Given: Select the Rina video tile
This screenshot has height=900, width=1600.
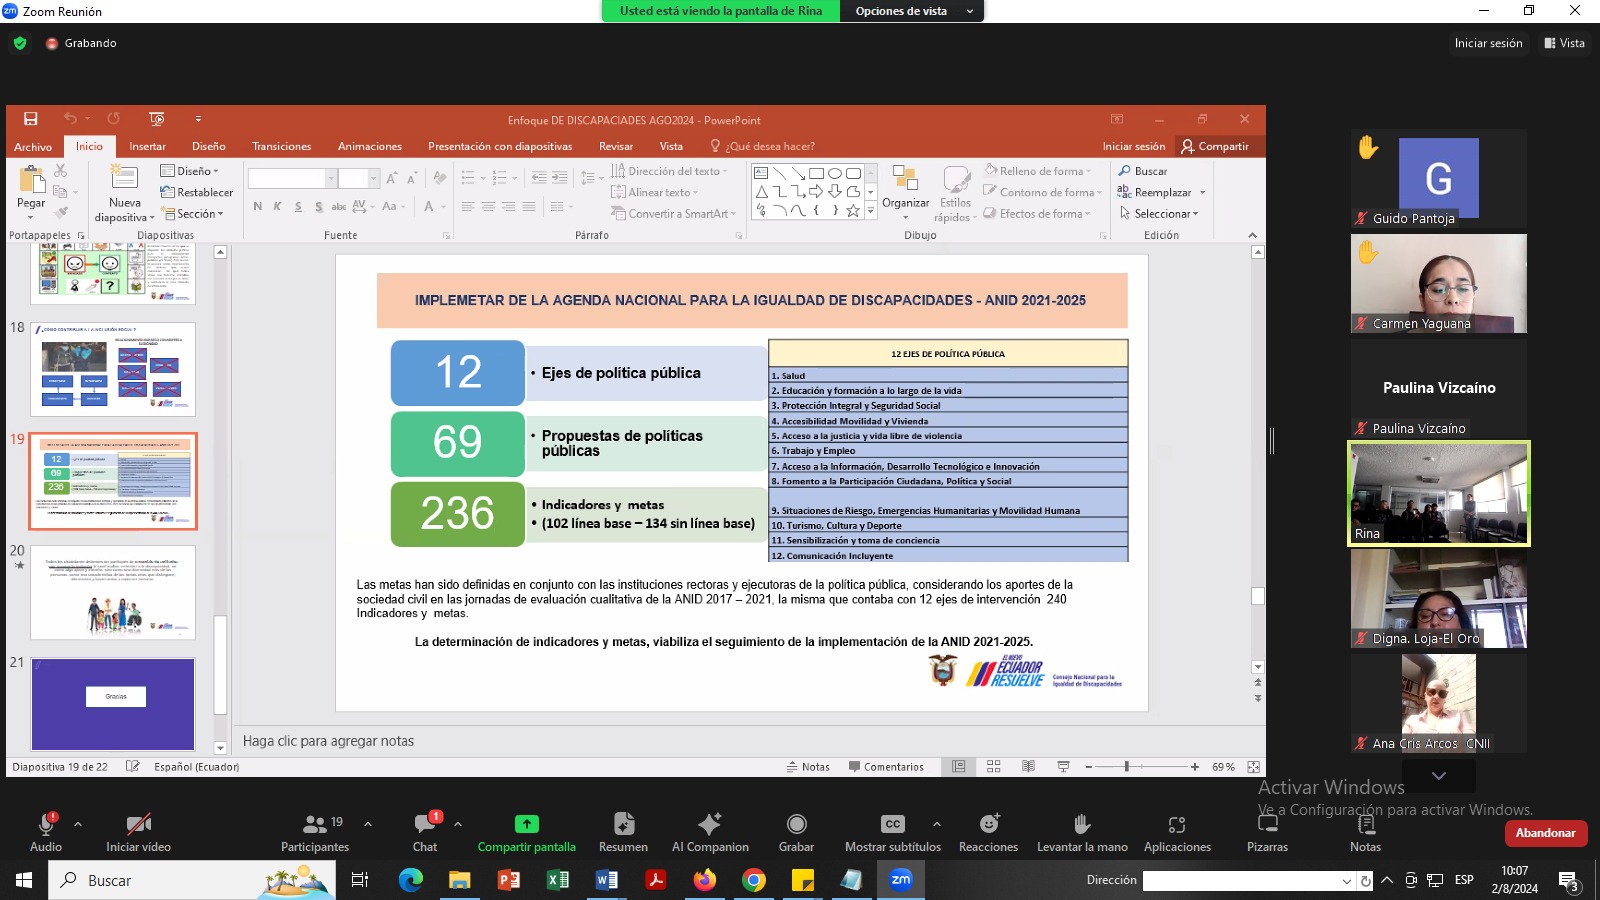Looking at the screenshot, I should coord(1438,493).
